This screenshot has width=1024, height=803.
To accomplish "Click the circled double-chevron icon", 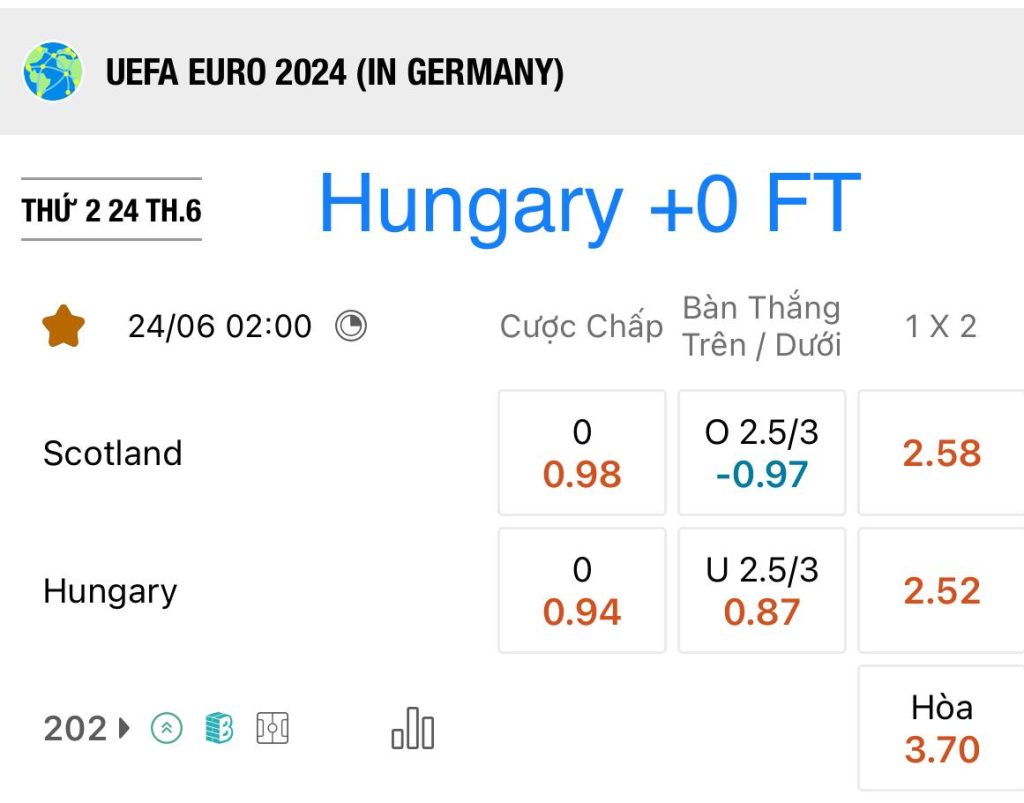I will coord(167,728).
